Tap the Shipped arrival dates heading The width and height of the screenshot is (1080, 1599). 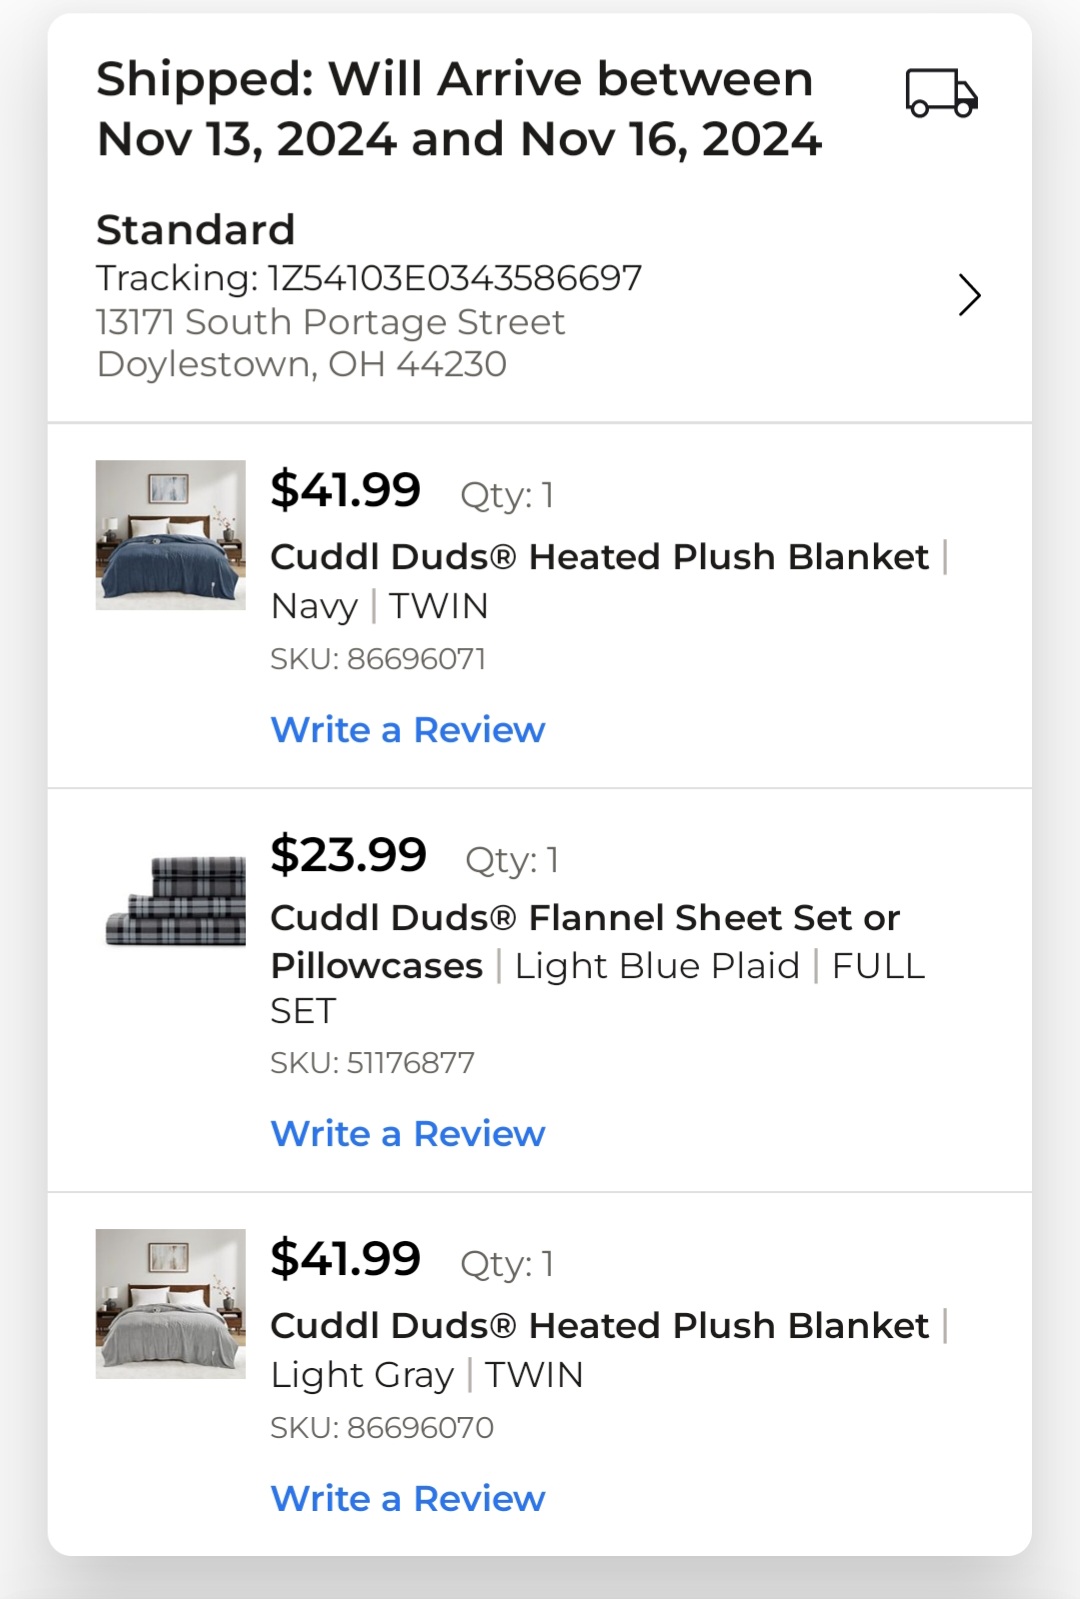(459, 109)
